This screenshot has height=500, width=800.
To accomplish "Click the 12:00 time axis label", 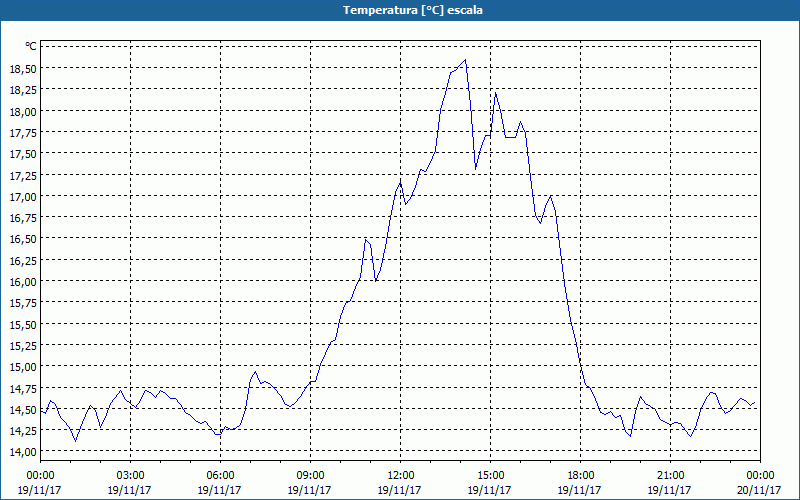I will tap(400, 475).
